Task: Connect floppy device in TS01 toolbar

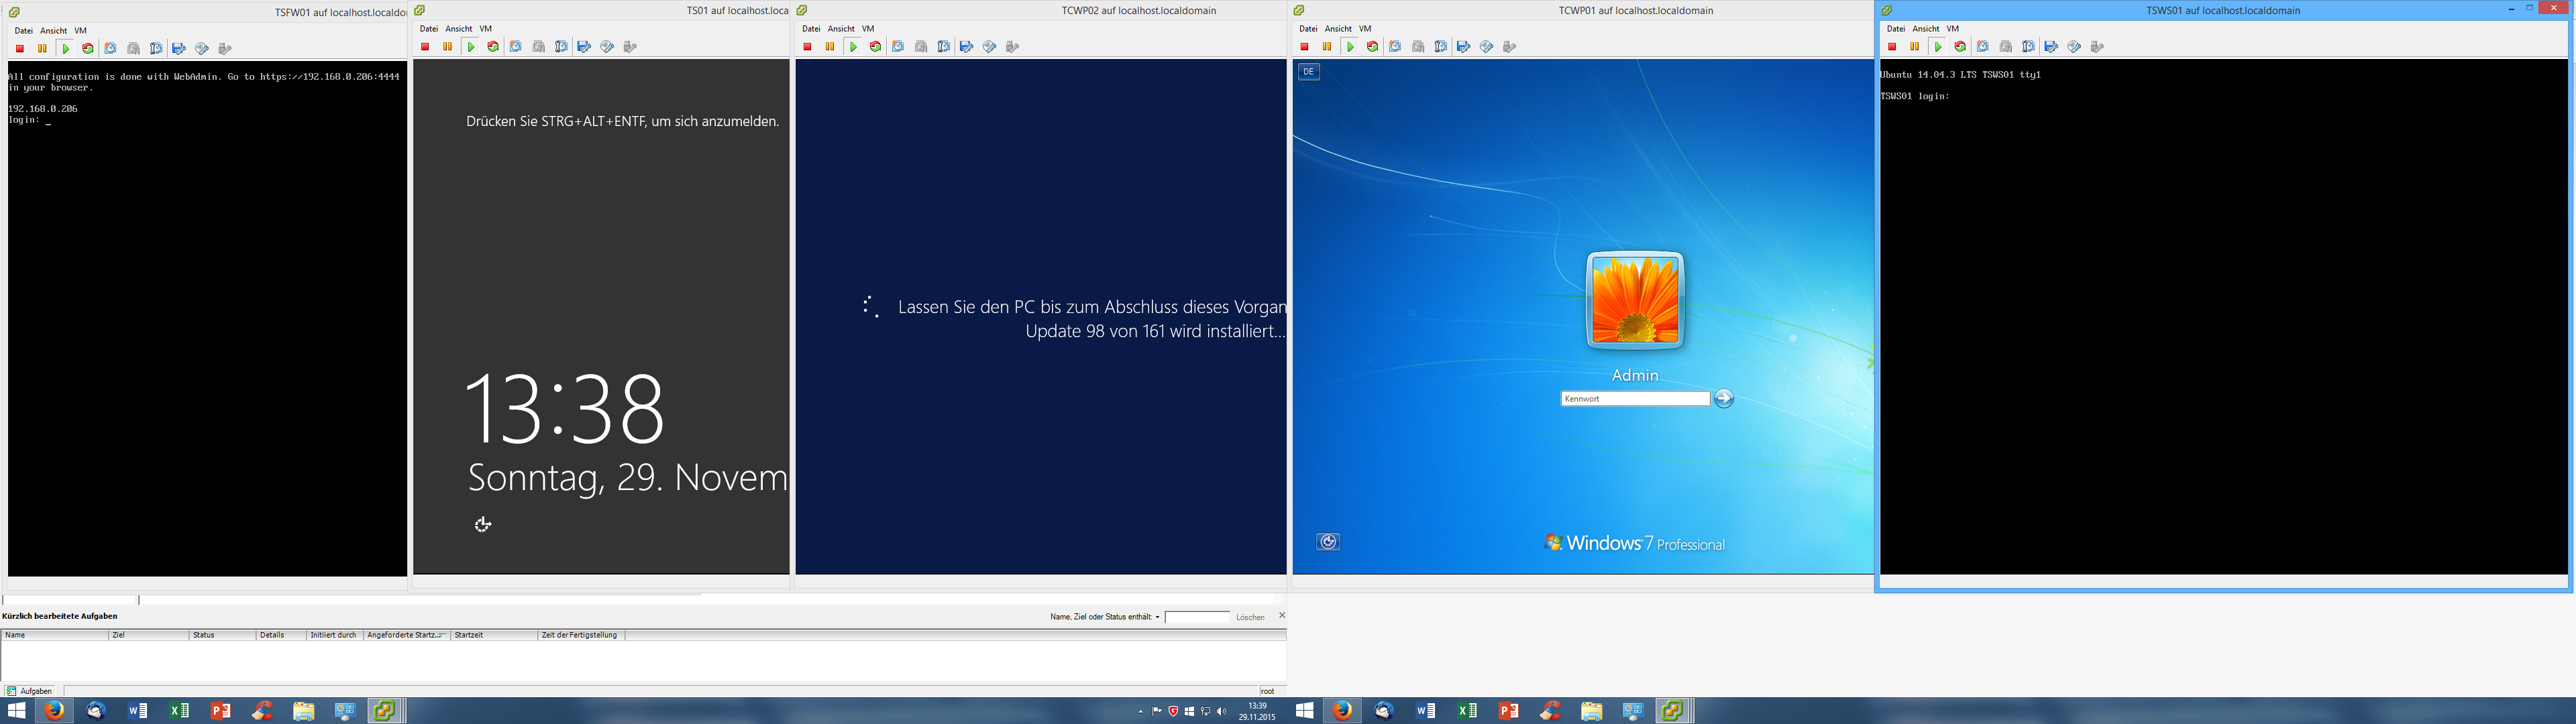Action: pyautogui.click(x=584, y=47)
